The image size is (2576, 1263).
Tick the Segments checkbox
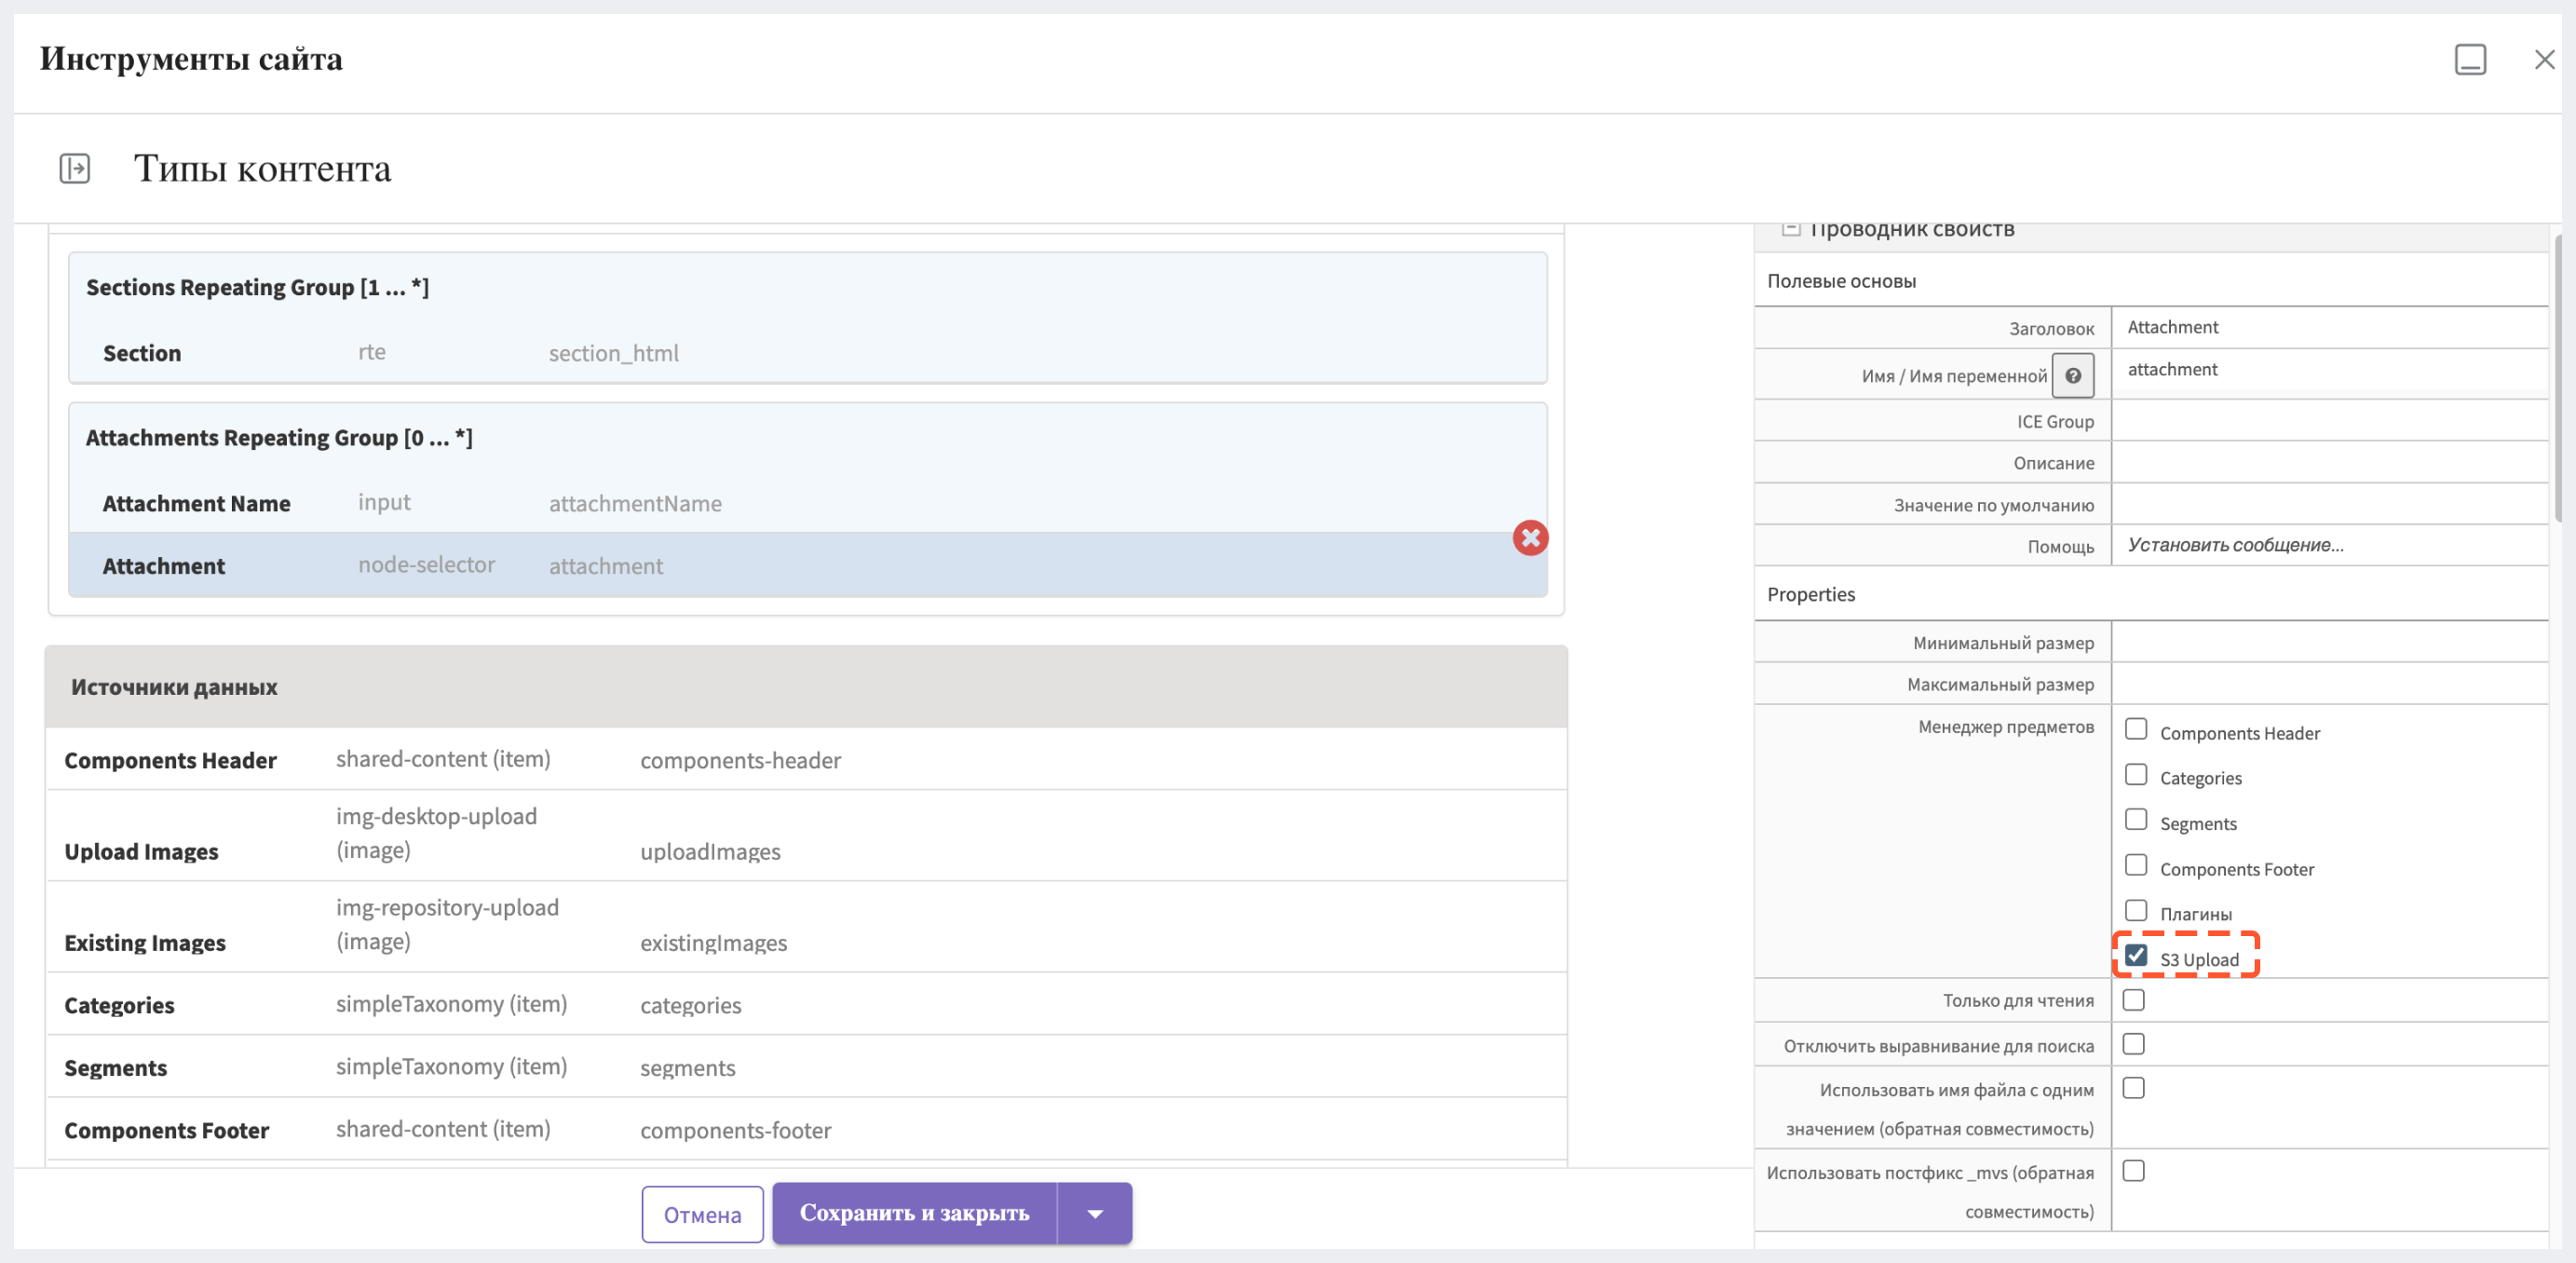tap(2135, 820)
